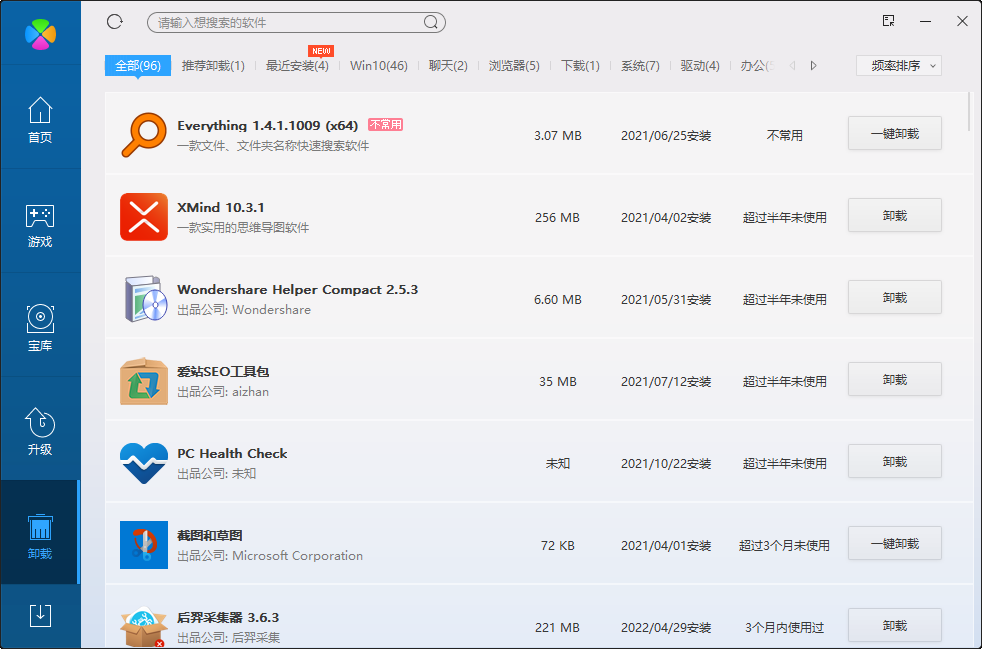982x649 pixels.
Task: Click the XMind red app icon
Action: point(143,214)
